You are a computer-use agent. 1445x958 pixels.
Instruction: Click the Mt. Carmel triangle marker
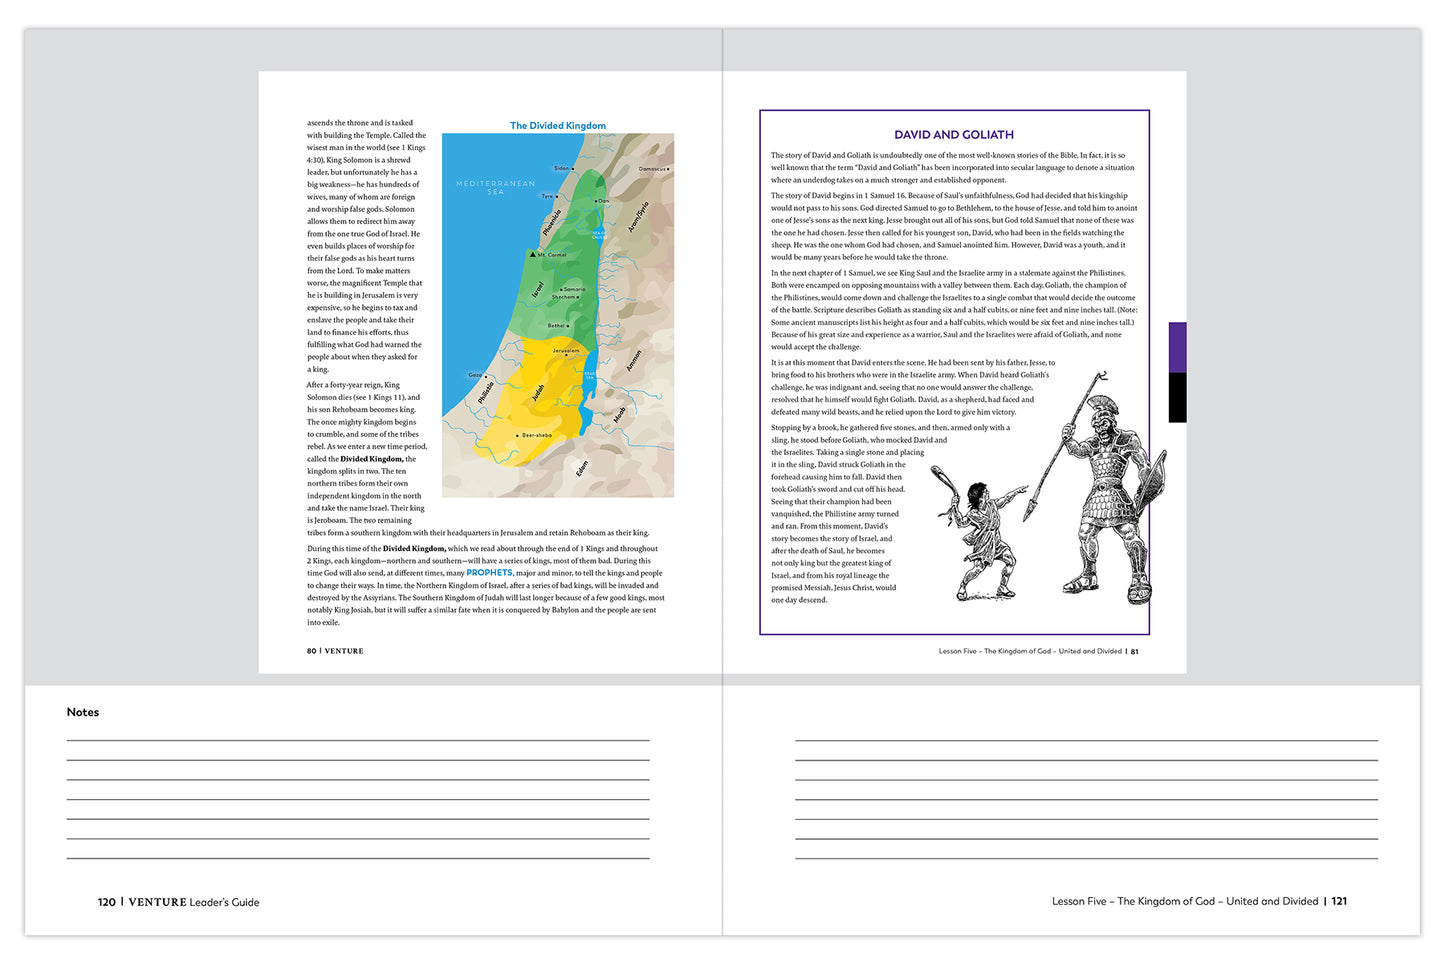532,255
